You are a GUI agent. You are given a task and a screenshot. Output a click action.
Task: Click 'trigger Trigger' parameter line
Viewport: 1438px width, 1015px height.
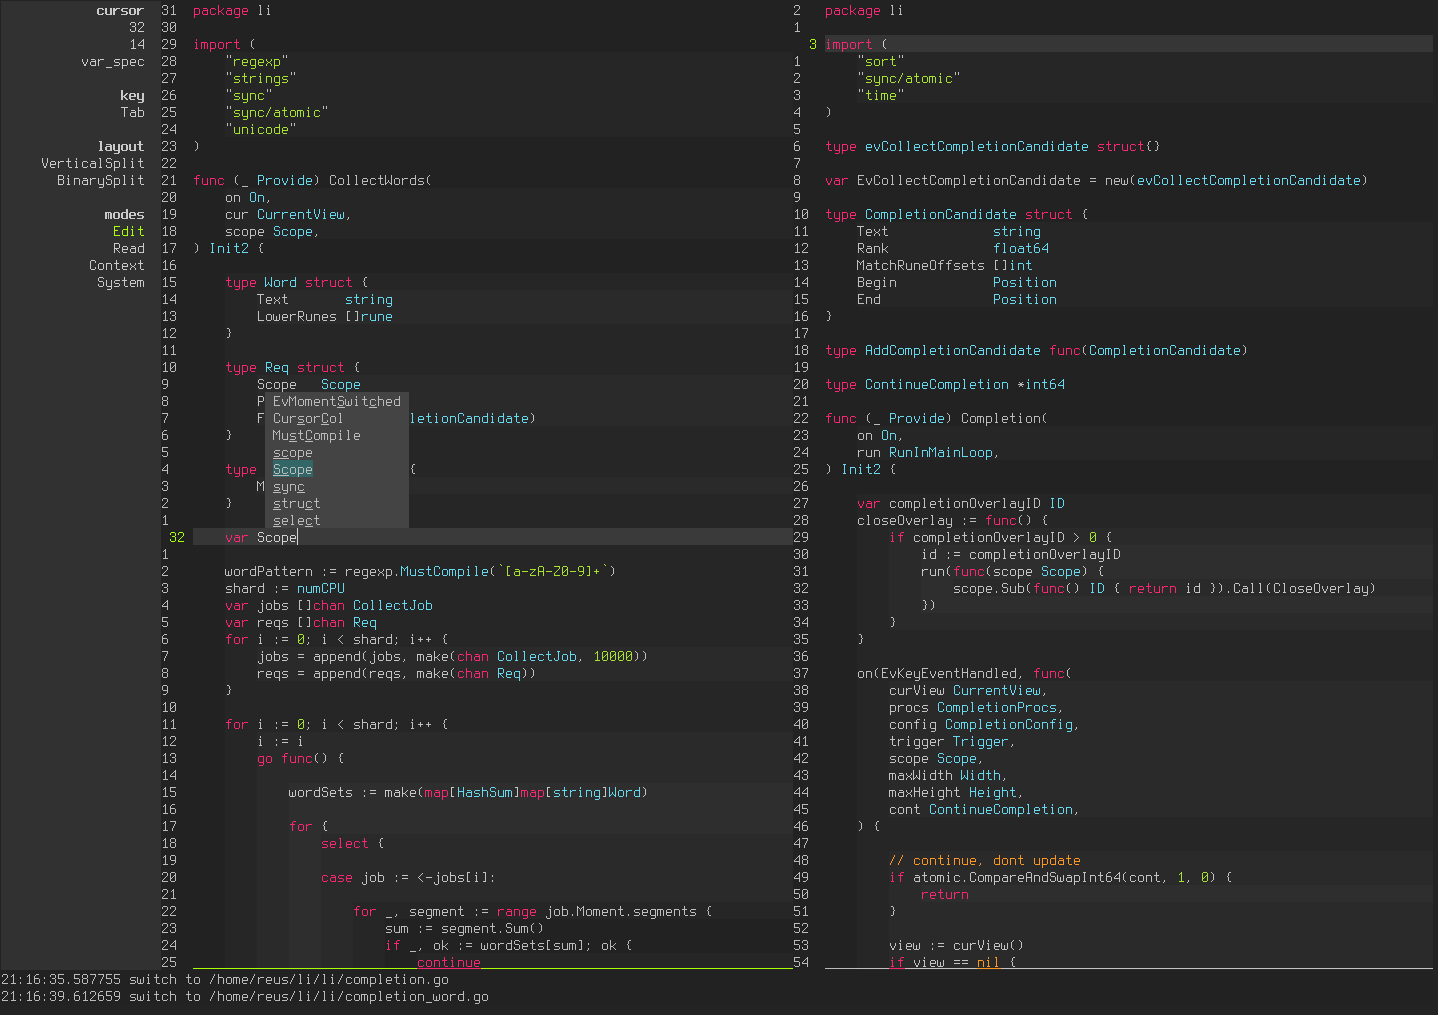pyautogui.click(x=952, y=741)
